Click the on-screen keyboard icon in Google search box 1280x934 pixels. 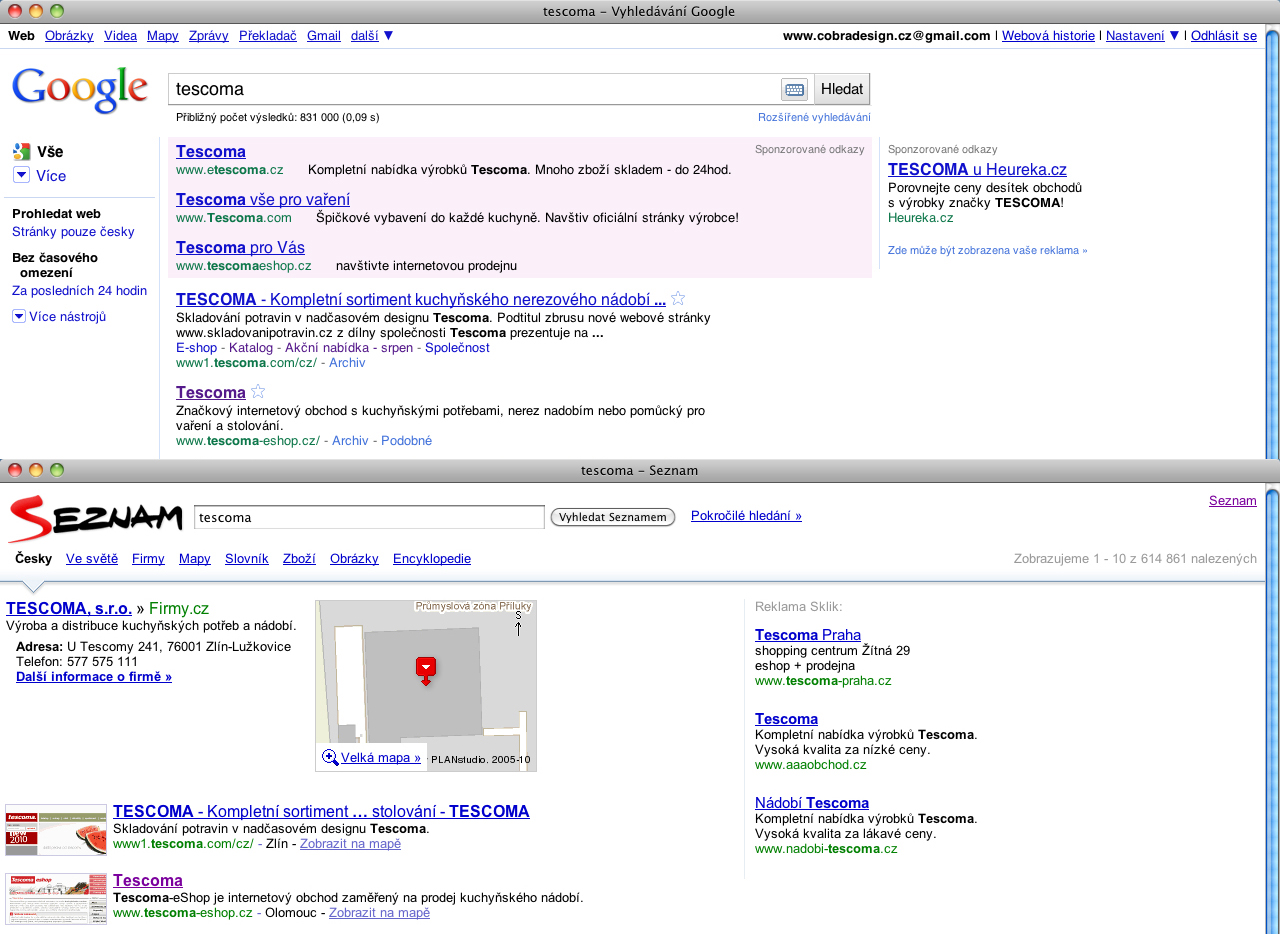click(x=794, y=90)
